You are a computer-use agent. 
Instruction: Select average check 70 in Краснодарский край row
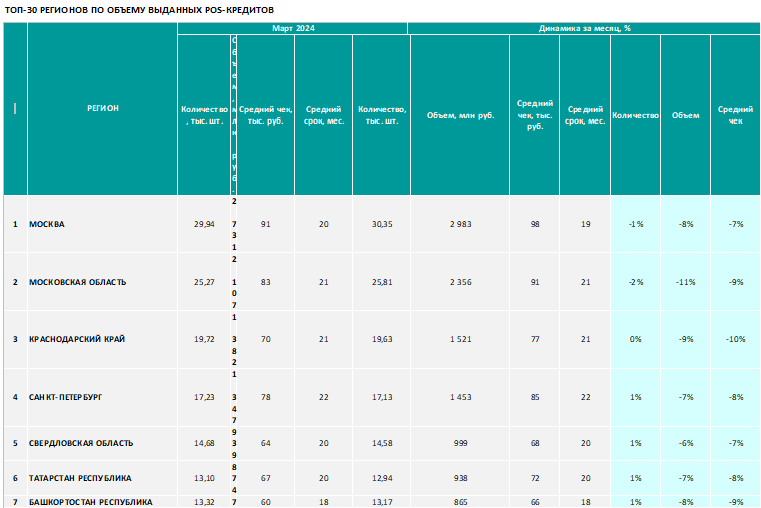coord(265,339)
